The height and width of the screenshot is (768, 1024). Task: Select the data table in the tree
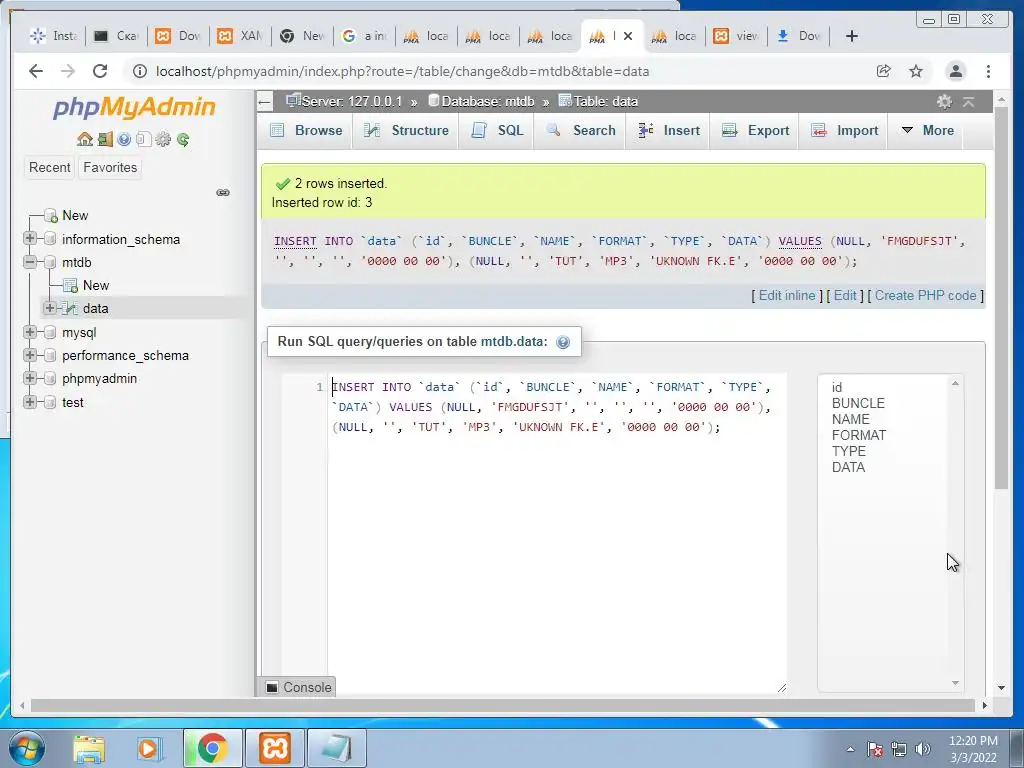pyautogui.click(x=95, y=308)
